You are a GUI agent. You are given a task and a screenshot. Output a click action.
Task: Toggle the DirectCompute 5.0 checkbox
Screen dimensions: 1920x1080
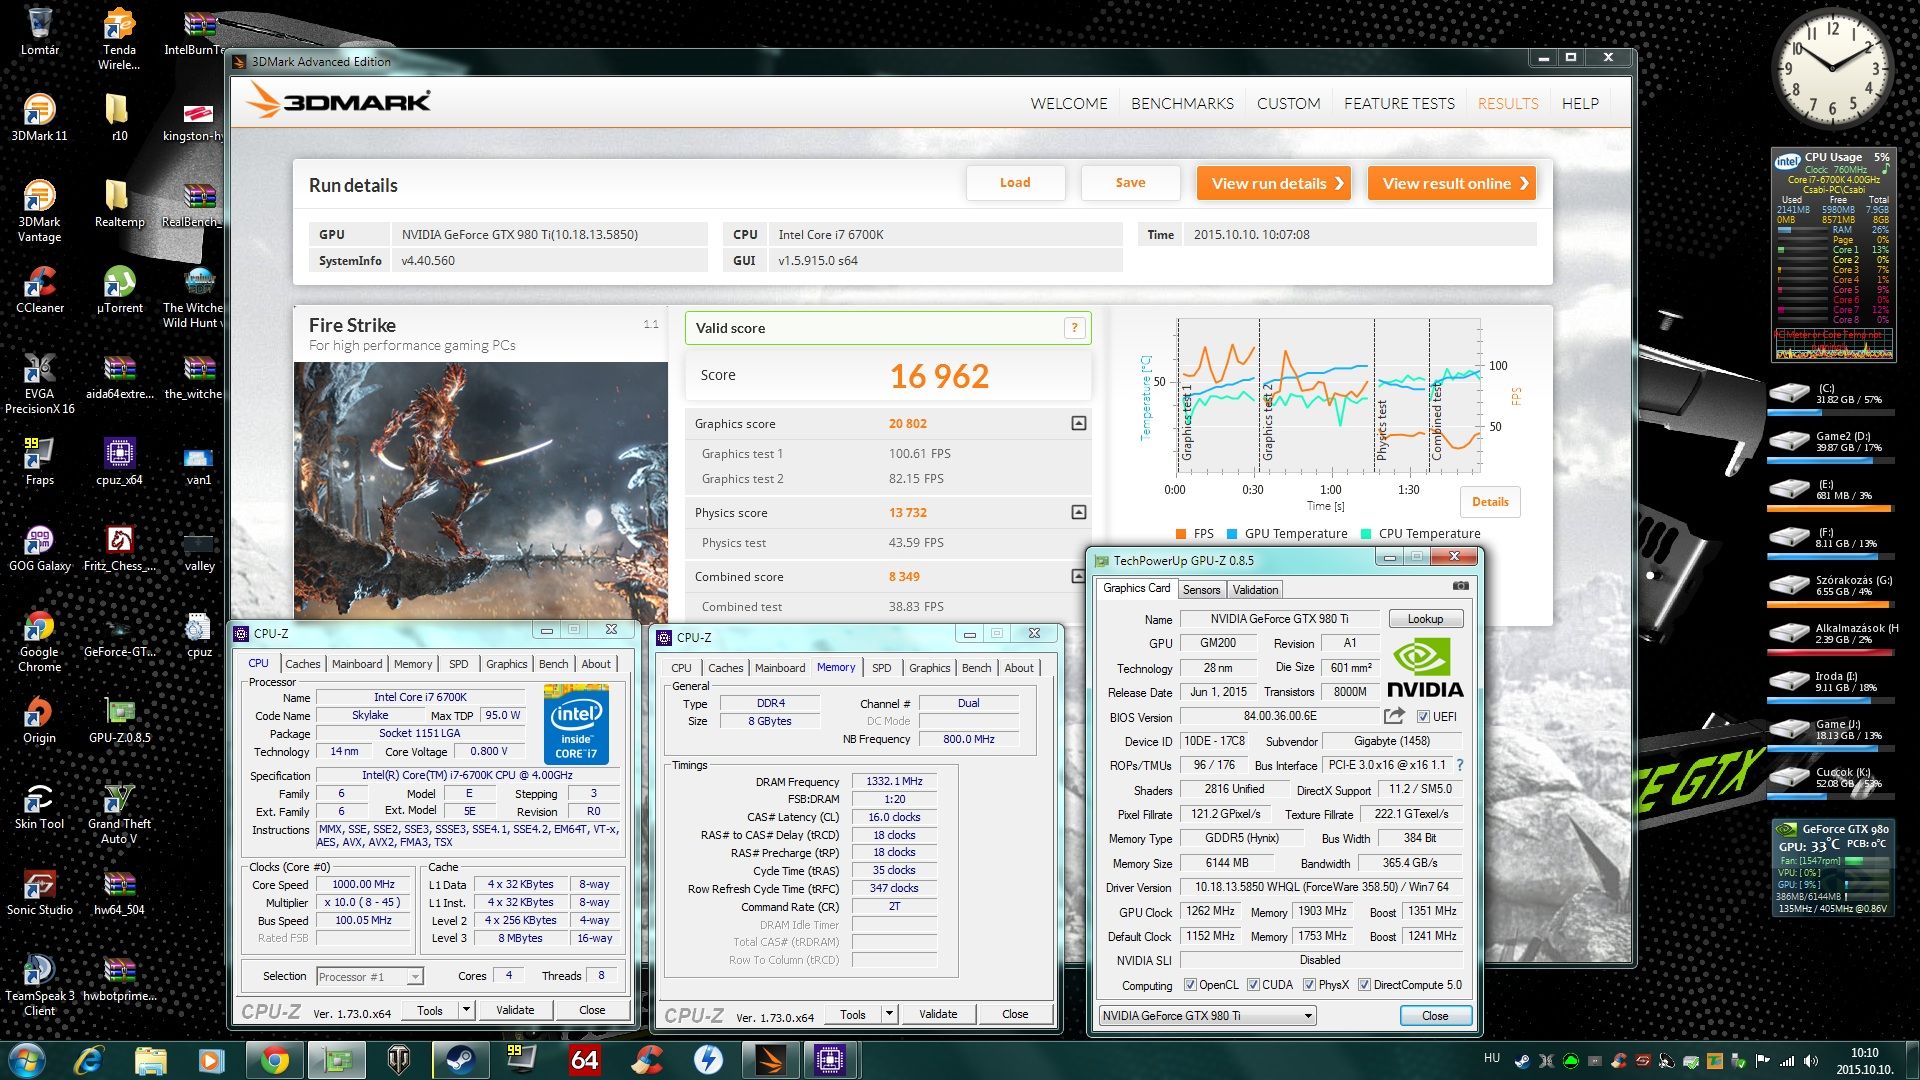coord(1364,985)
